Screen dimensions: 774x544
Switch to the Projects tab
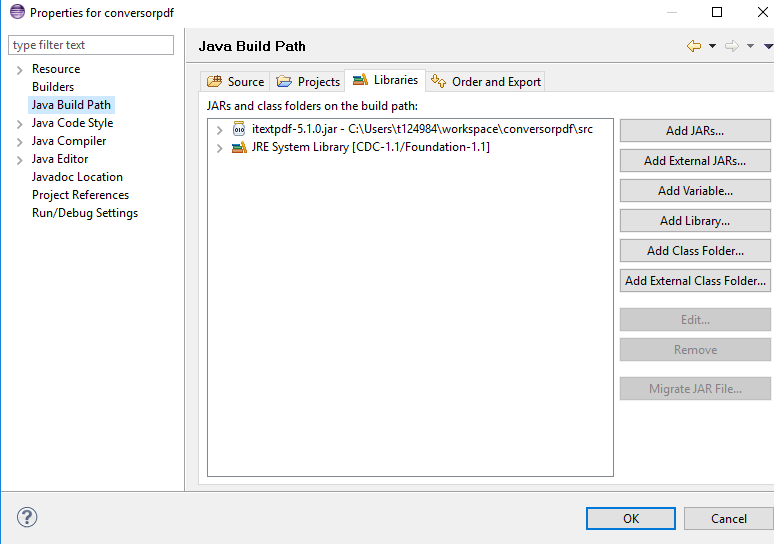tap(308, 82)
